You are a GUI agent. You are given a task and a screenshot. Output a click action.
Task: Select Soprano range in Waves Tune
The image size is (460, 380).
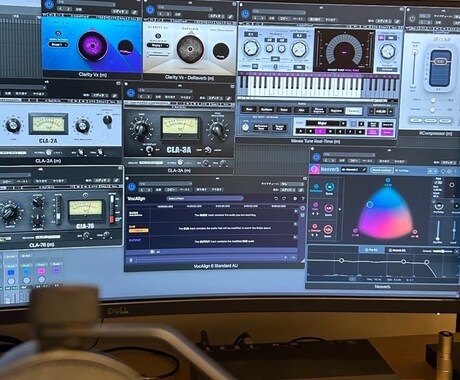(x=336, y=111)
